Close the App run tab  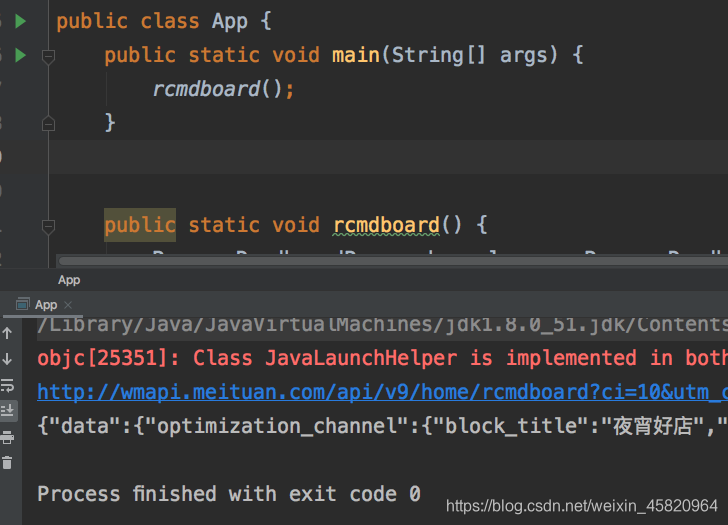(x=68, y=305)
